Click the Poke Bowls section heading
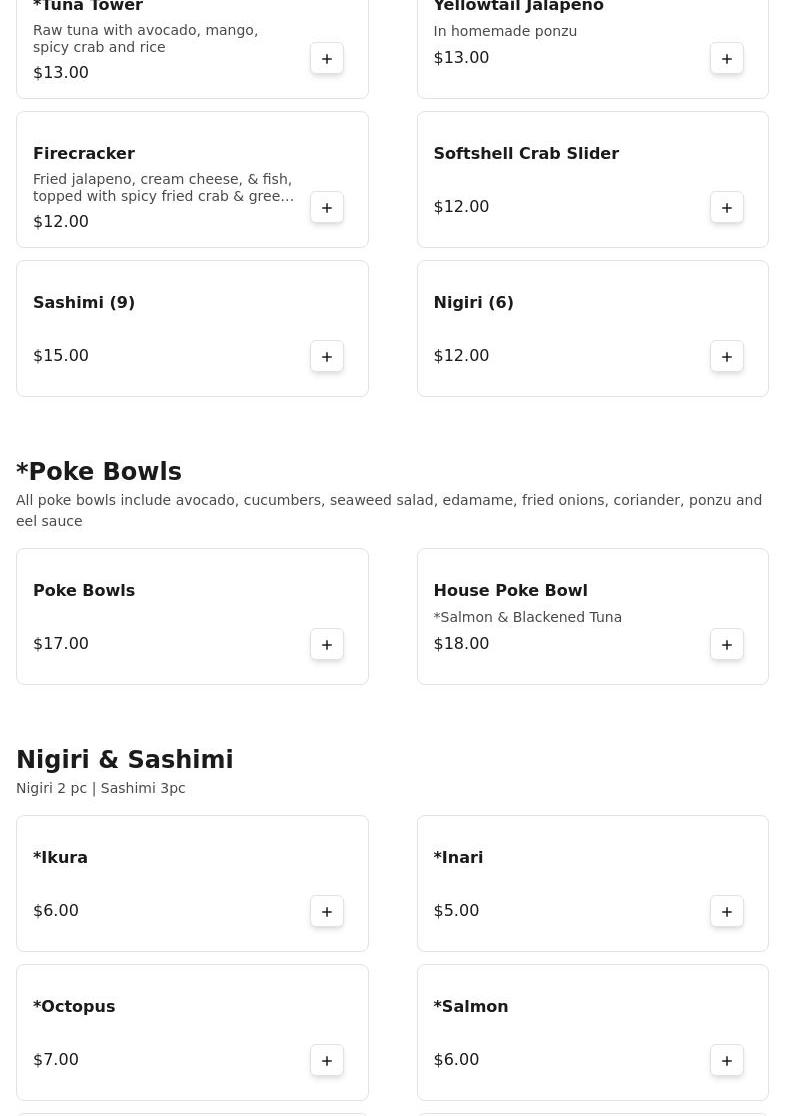Image resolution: width=785 pixels, height=1116 pixels. (x=99, y=472)
